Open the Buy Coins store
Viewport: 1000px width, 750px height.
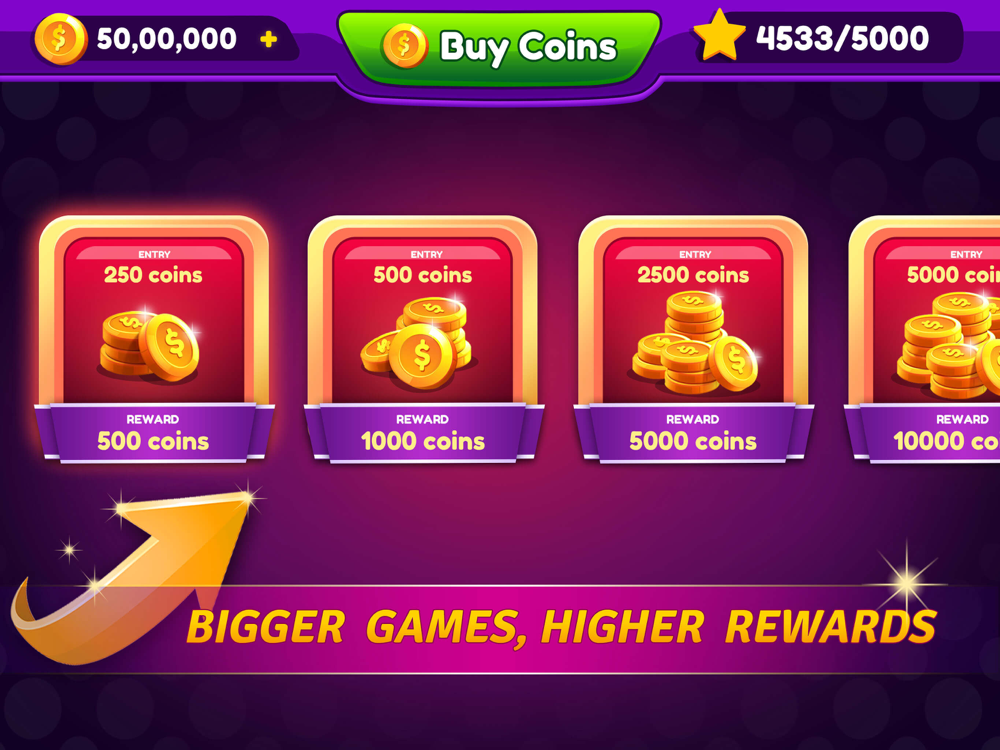click(x=499, y=48)
